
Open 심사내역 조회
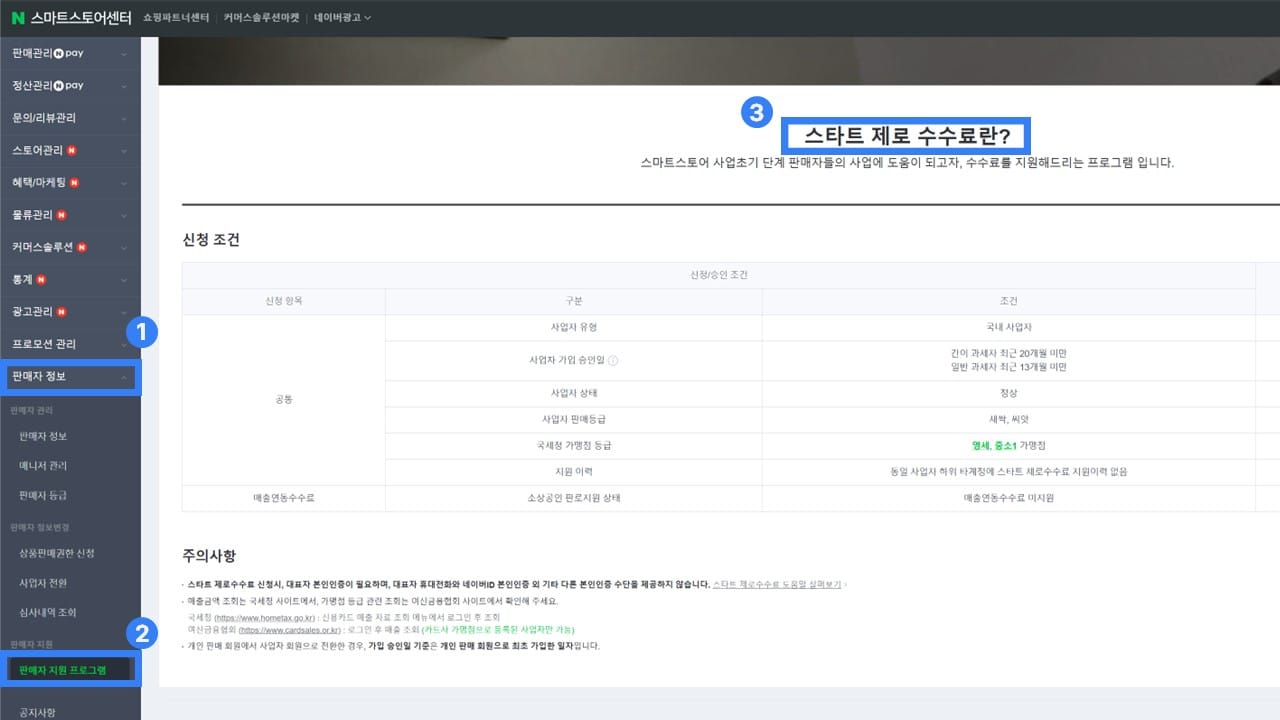point(47,612)
